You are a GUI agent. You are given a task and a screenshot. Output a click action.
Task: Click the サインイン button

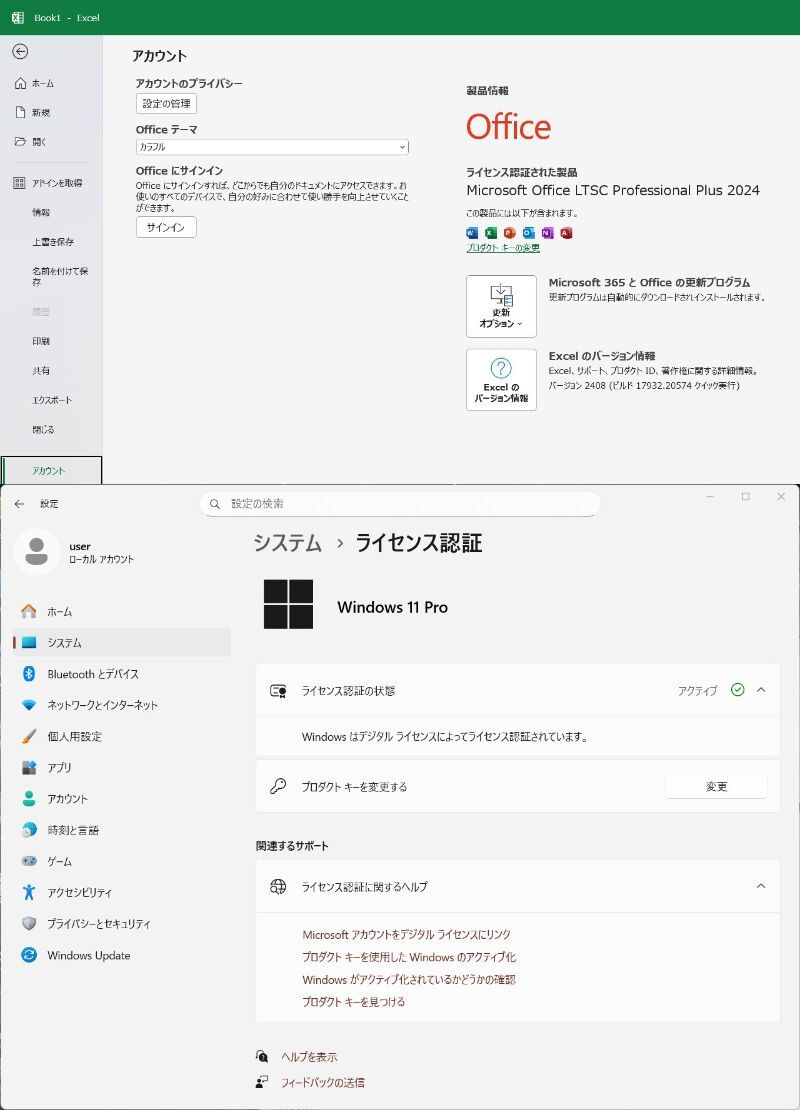pos(166,227)
